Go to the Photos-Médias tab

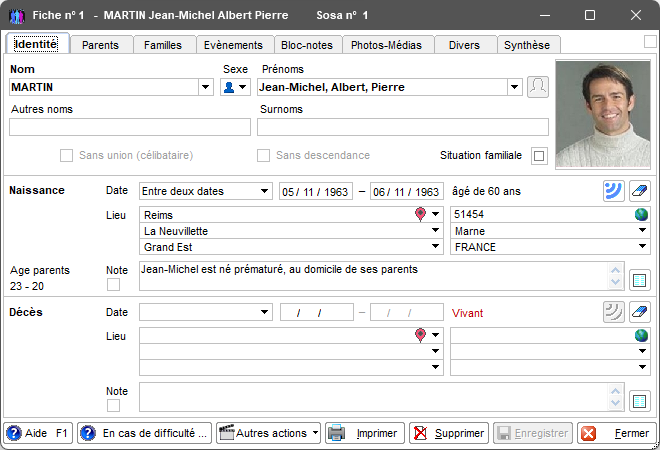click(x=386, y=45)
